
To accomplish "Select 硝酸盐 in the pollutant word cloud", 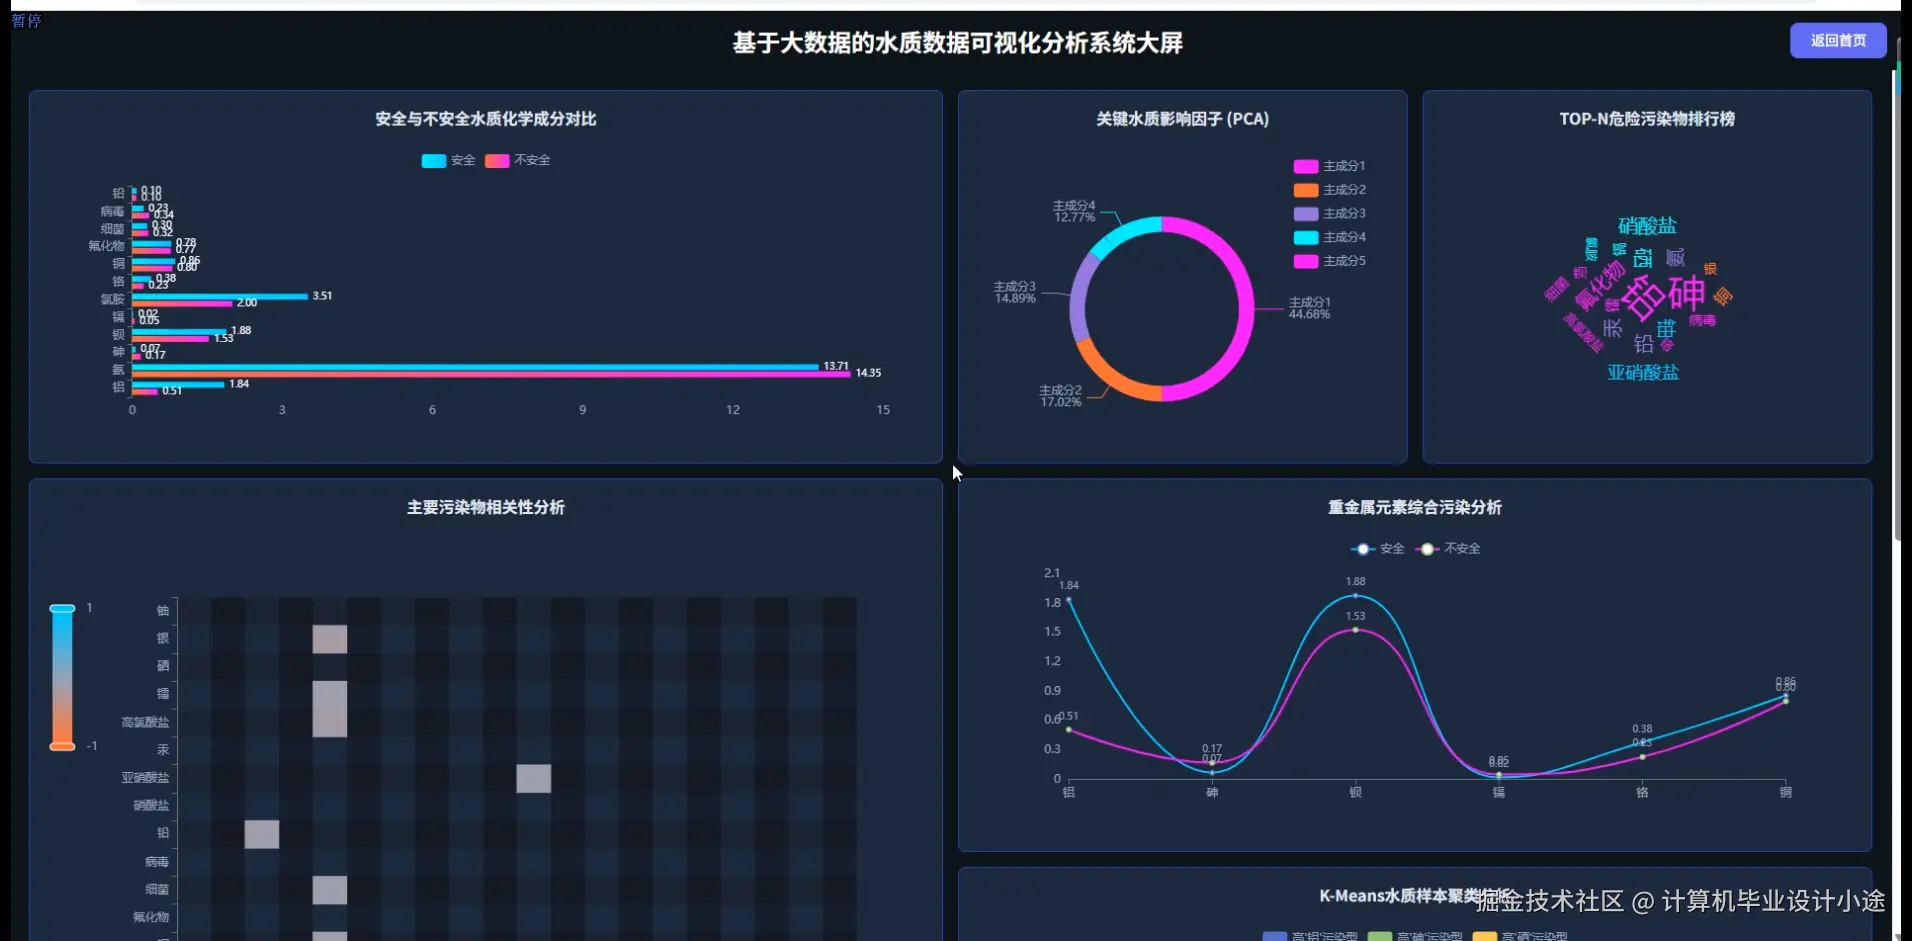I will [1646, 225].
